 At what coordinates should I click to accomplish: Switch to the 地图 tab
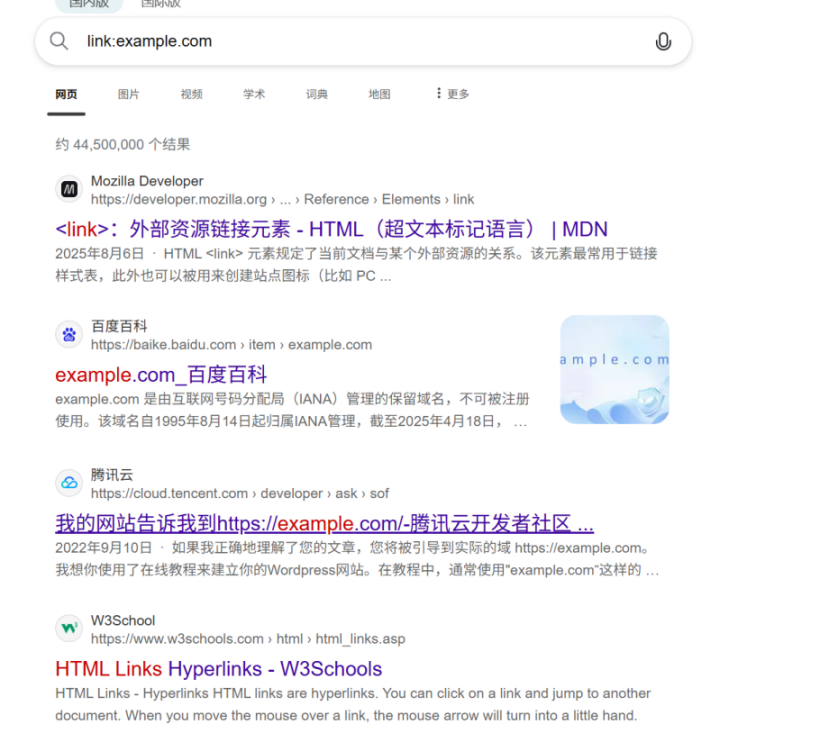(x=380, y=94)
